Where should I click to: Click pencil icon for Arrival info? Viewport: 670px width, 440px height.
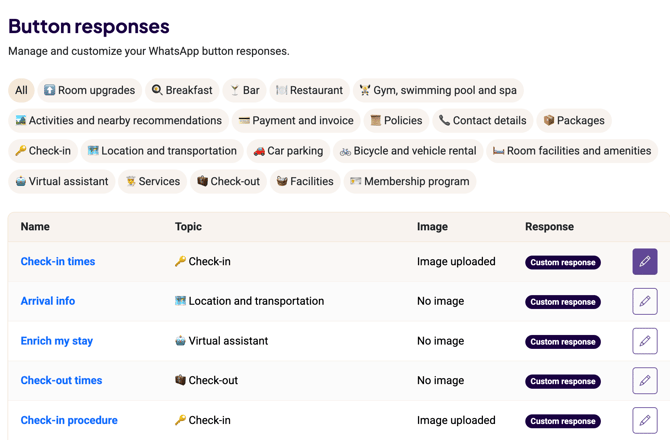point(644,301)
